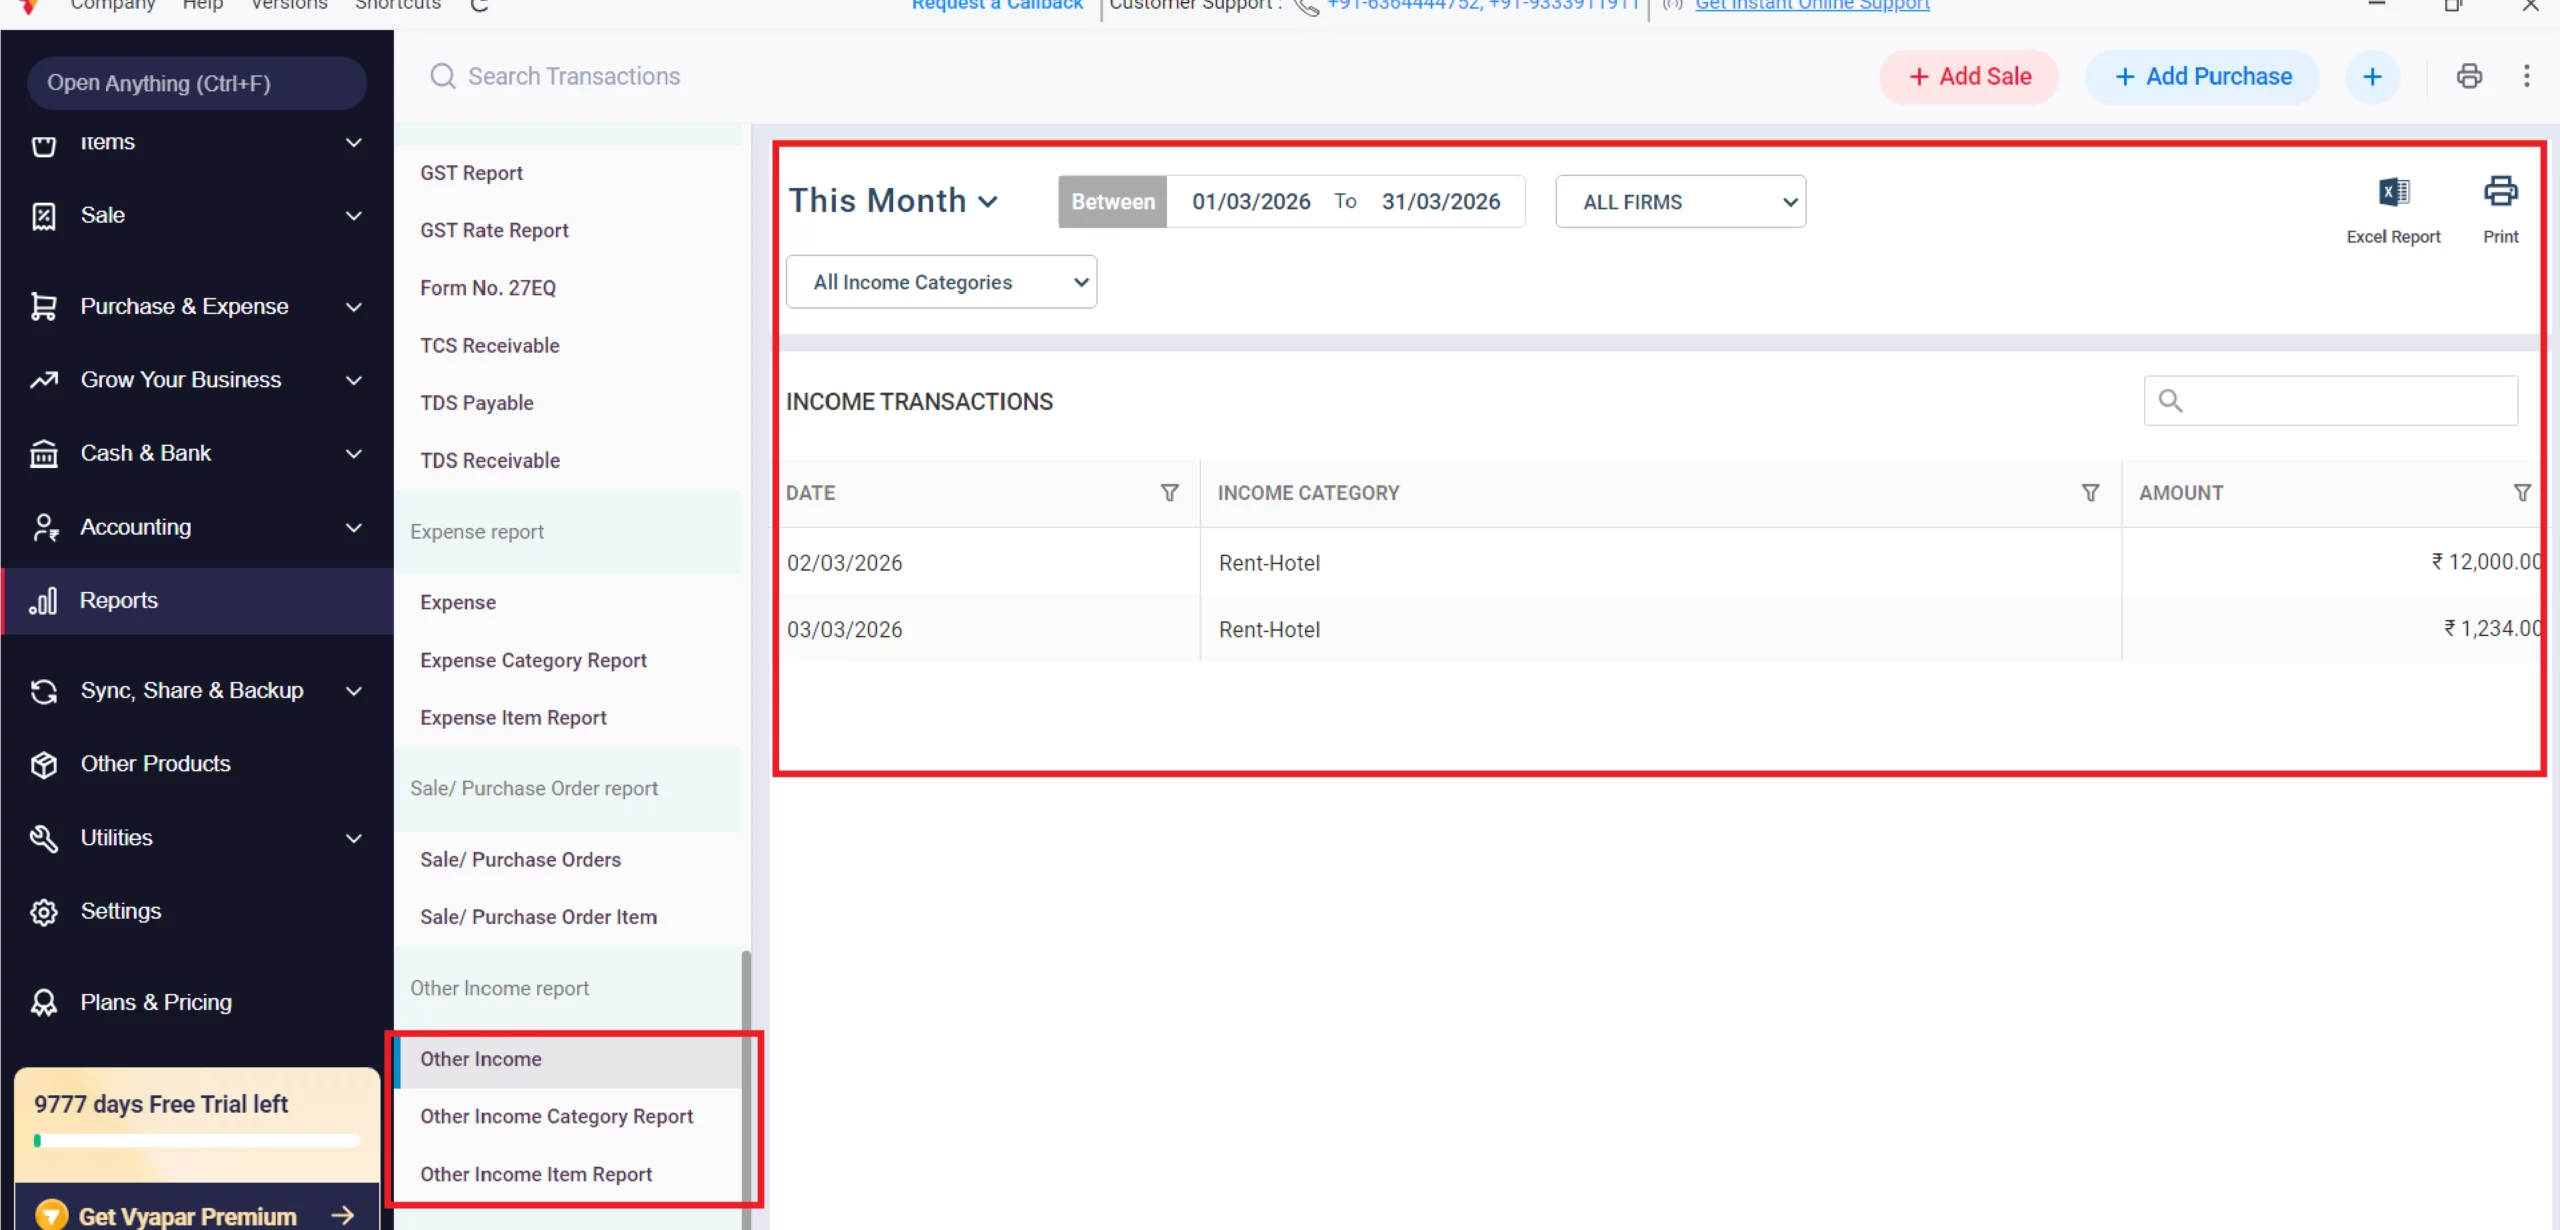The image size is (2560, 1230).
Task: Click the Add Sale button
Action: coord(1967,76)
